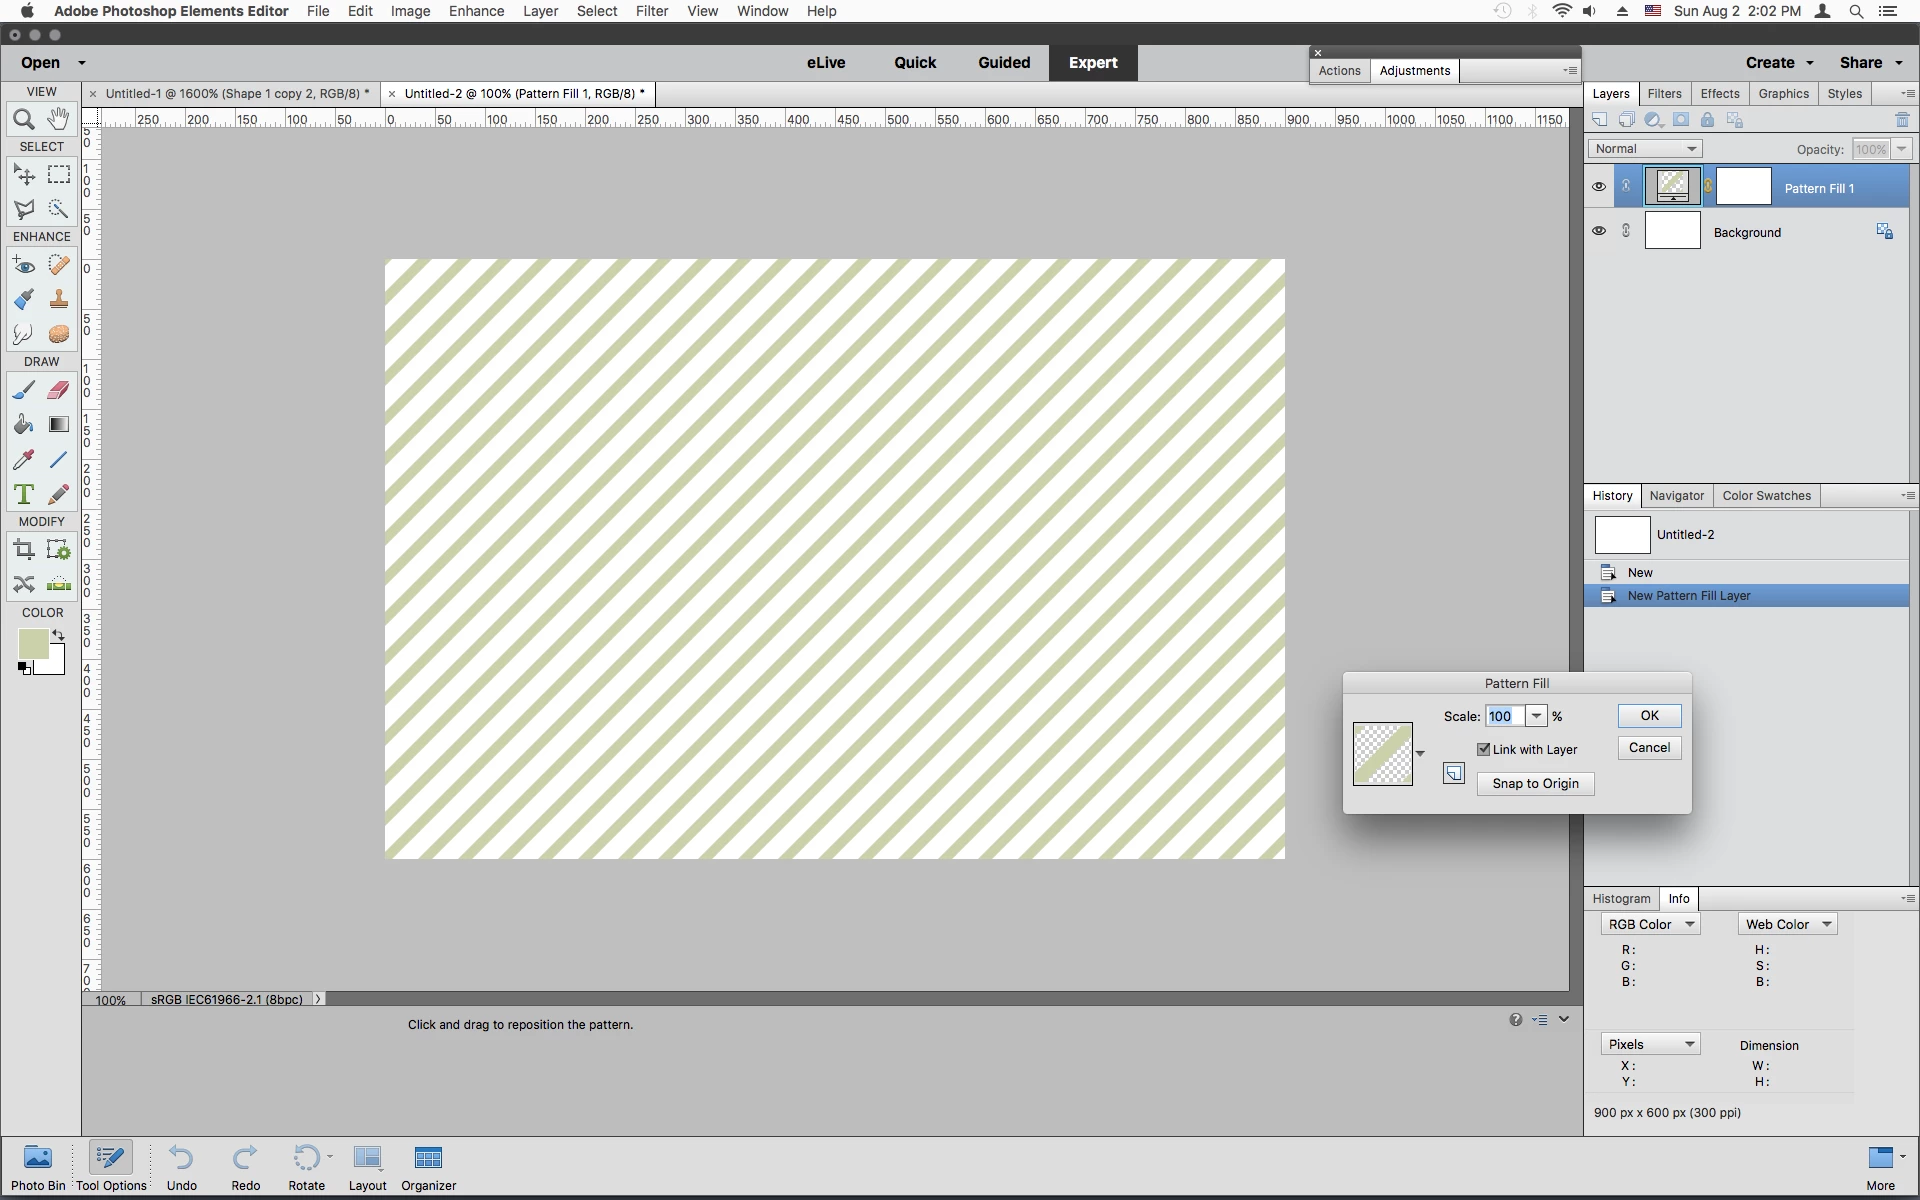This screenshot has height=1200, width=1920.
Task: Uncheck the Link with Layer checkbox
Action: point(1484,749)
